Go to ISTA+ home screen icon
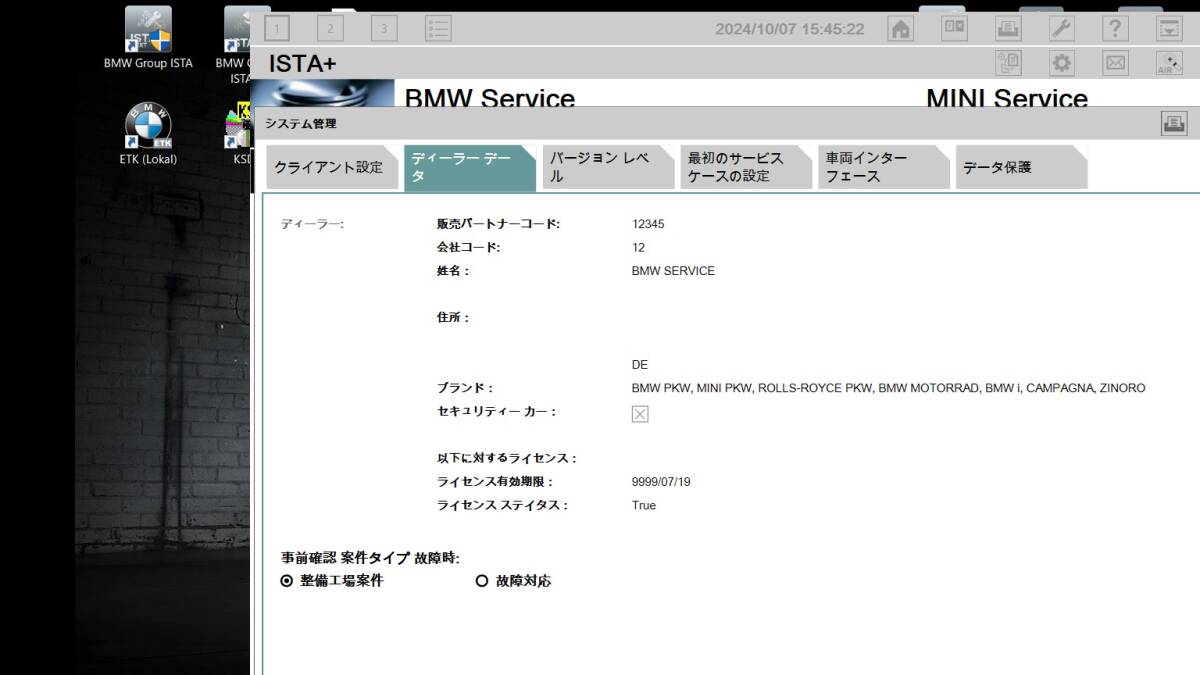1200x675 pixels. 901,29
